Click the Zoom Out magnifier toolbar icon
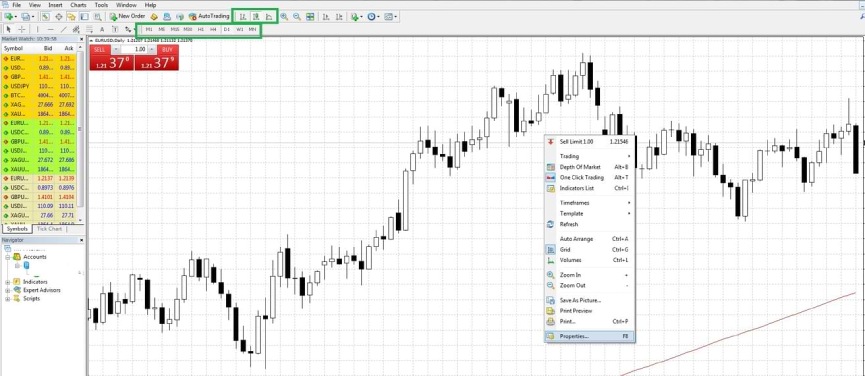 point(297,17)
